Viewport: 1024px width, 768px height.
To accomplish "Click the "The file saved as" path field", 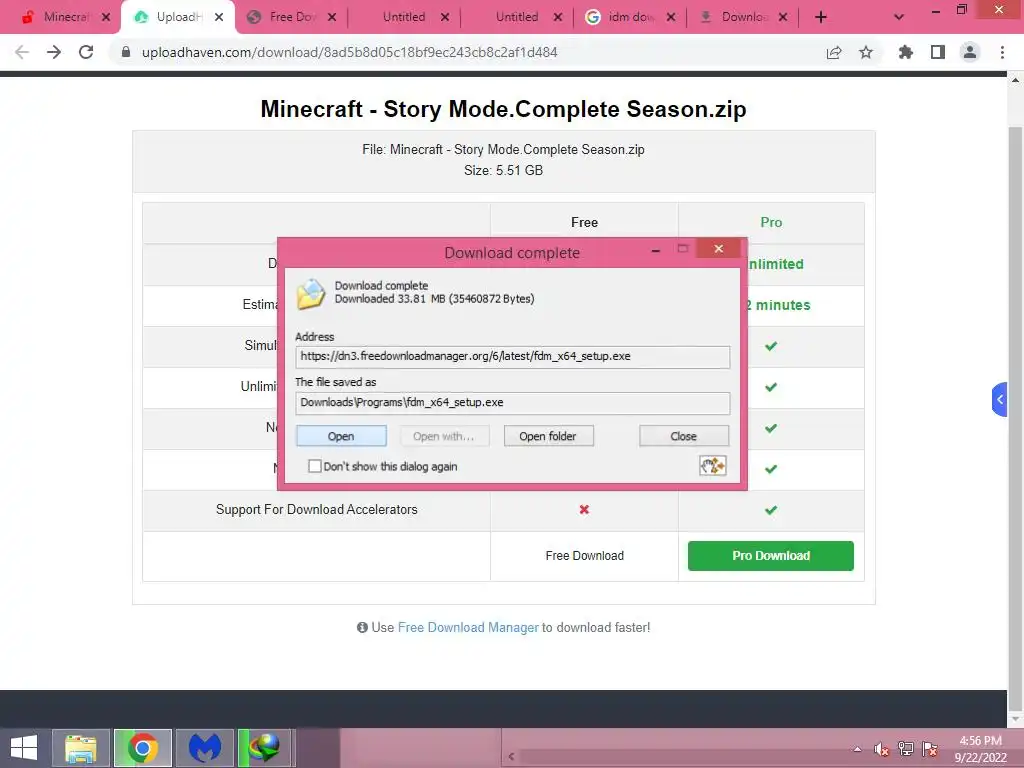I will coord(513,403).
